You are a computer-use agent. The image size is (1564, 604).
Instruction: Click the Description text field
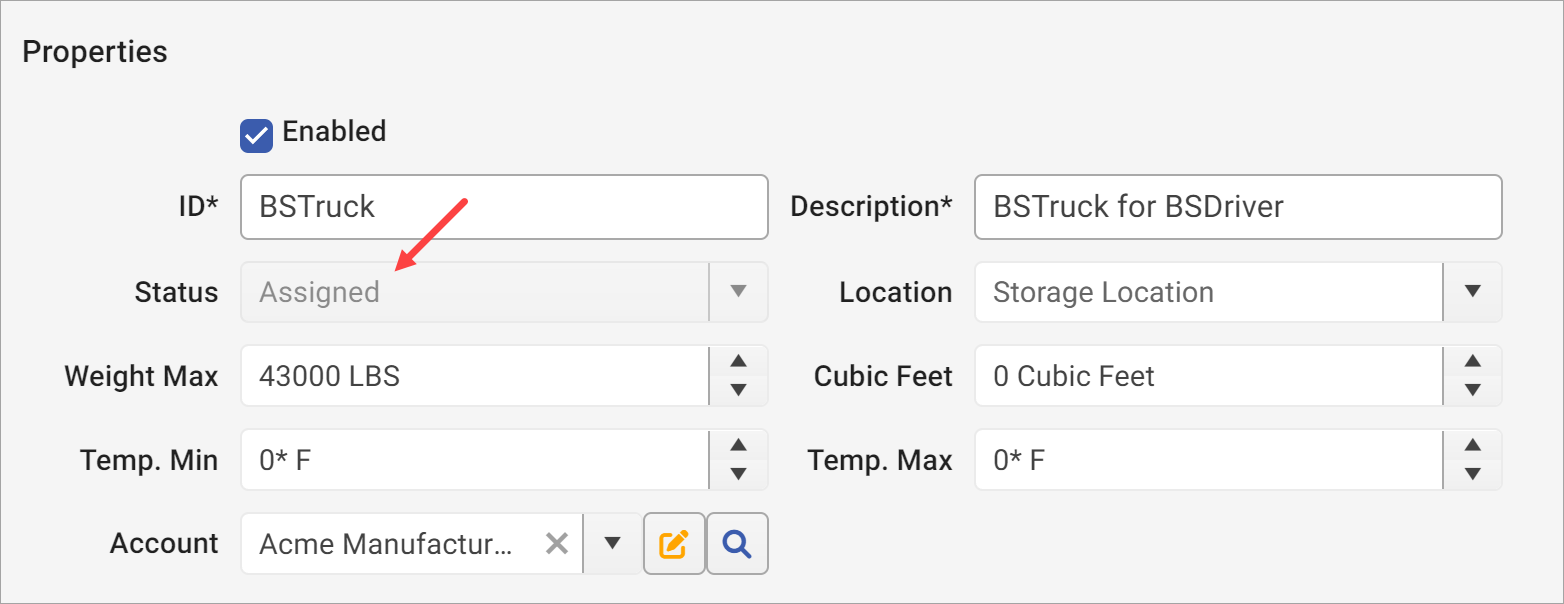point(1237,207)
